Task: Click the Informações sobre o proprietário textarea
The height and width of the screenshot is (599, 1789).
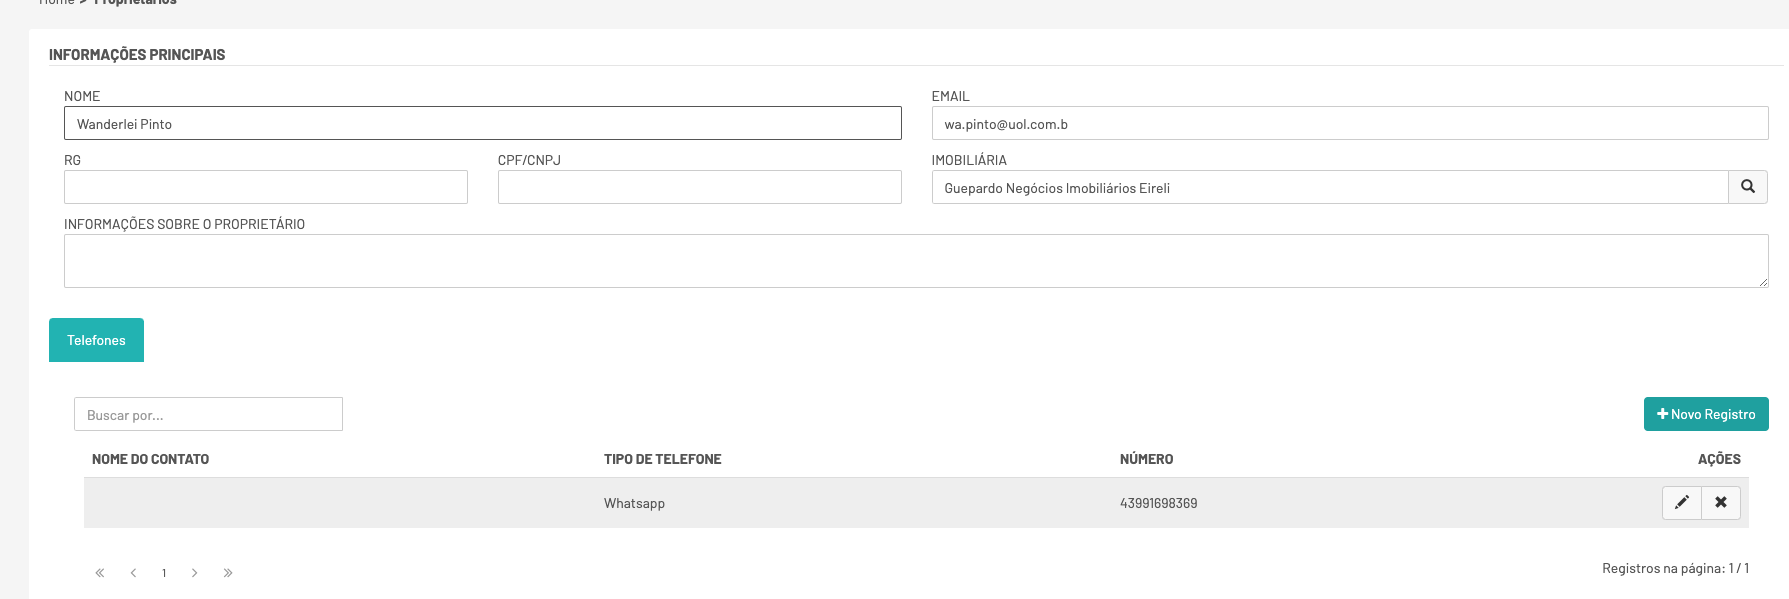Action: click(x=916, y=261)
